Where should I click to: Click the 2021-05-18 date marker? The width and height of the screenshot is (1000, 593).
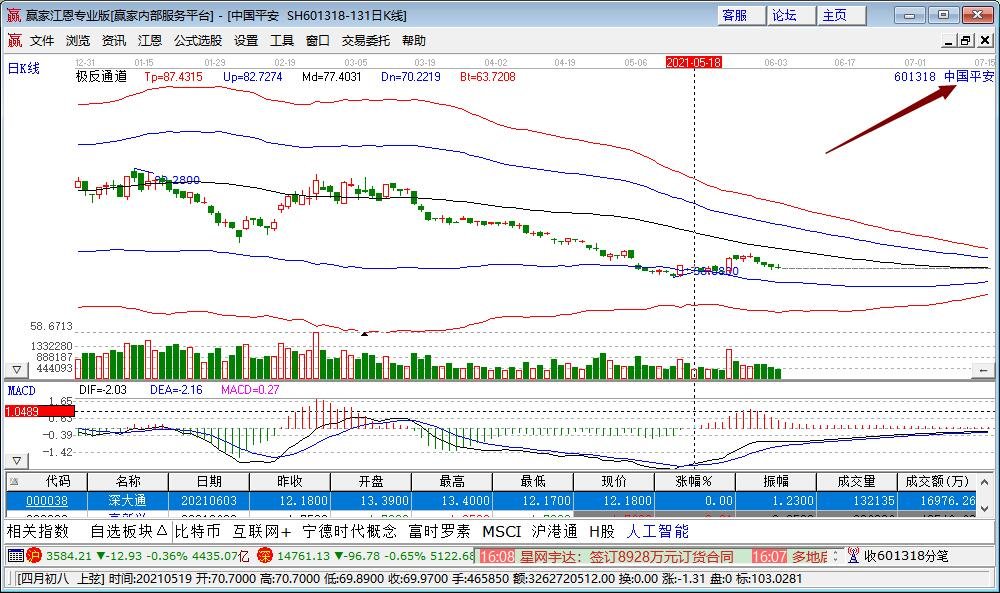point(693,62)
